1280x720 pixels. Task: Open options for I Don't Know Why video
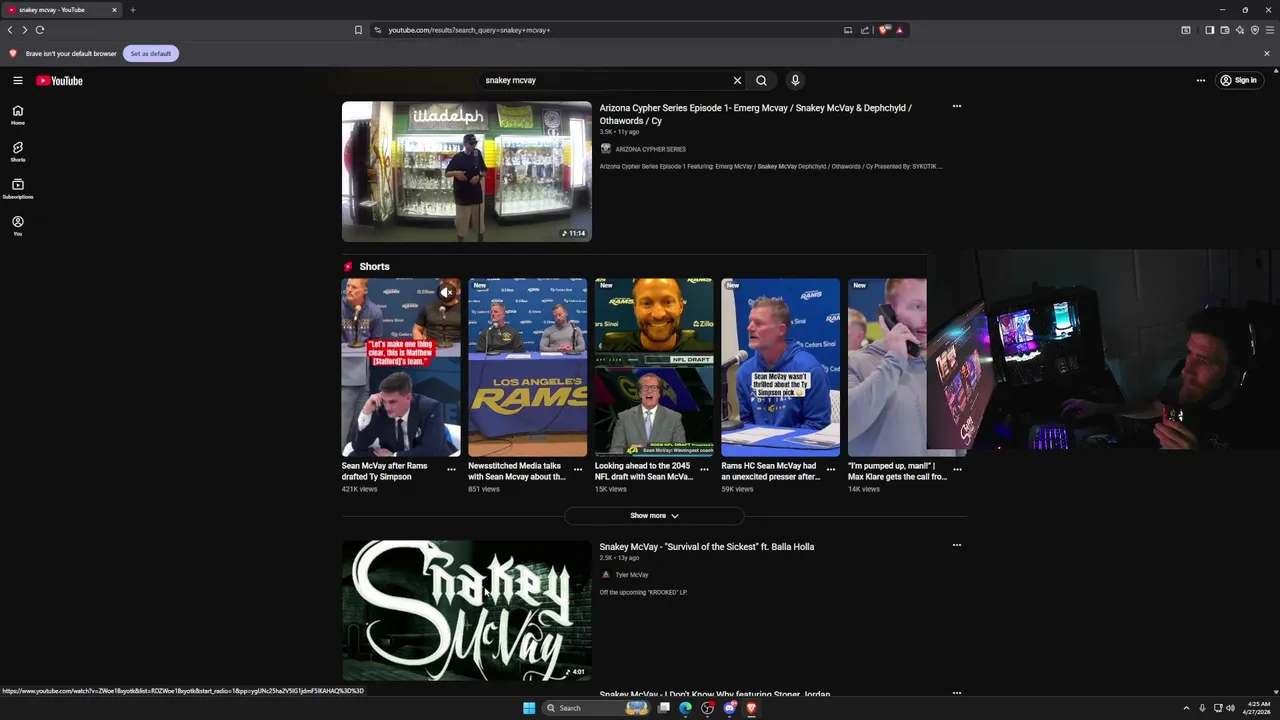click(957, 692)
